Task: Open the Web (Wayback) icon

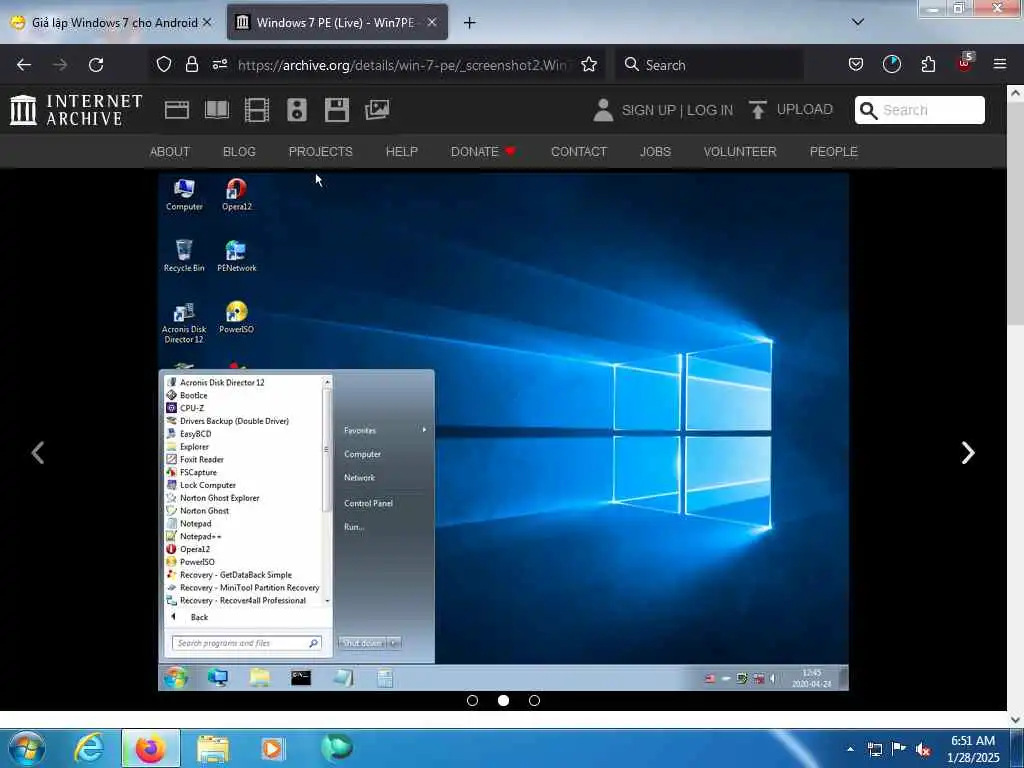Action: 176,110
